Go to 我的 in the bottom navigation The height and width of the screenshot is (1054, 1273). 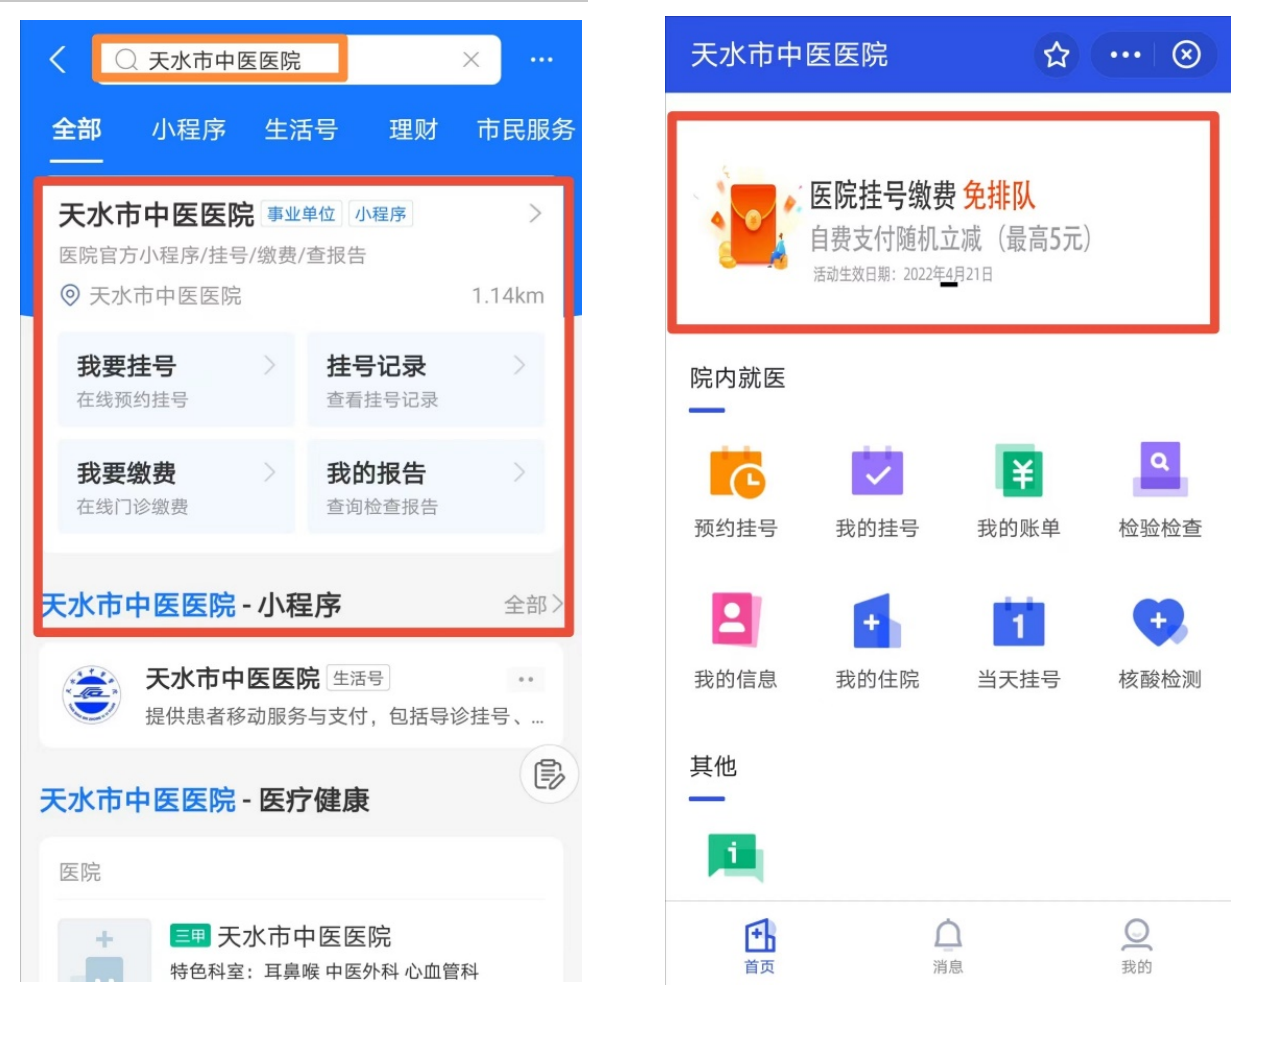(x=1136, y=946)
